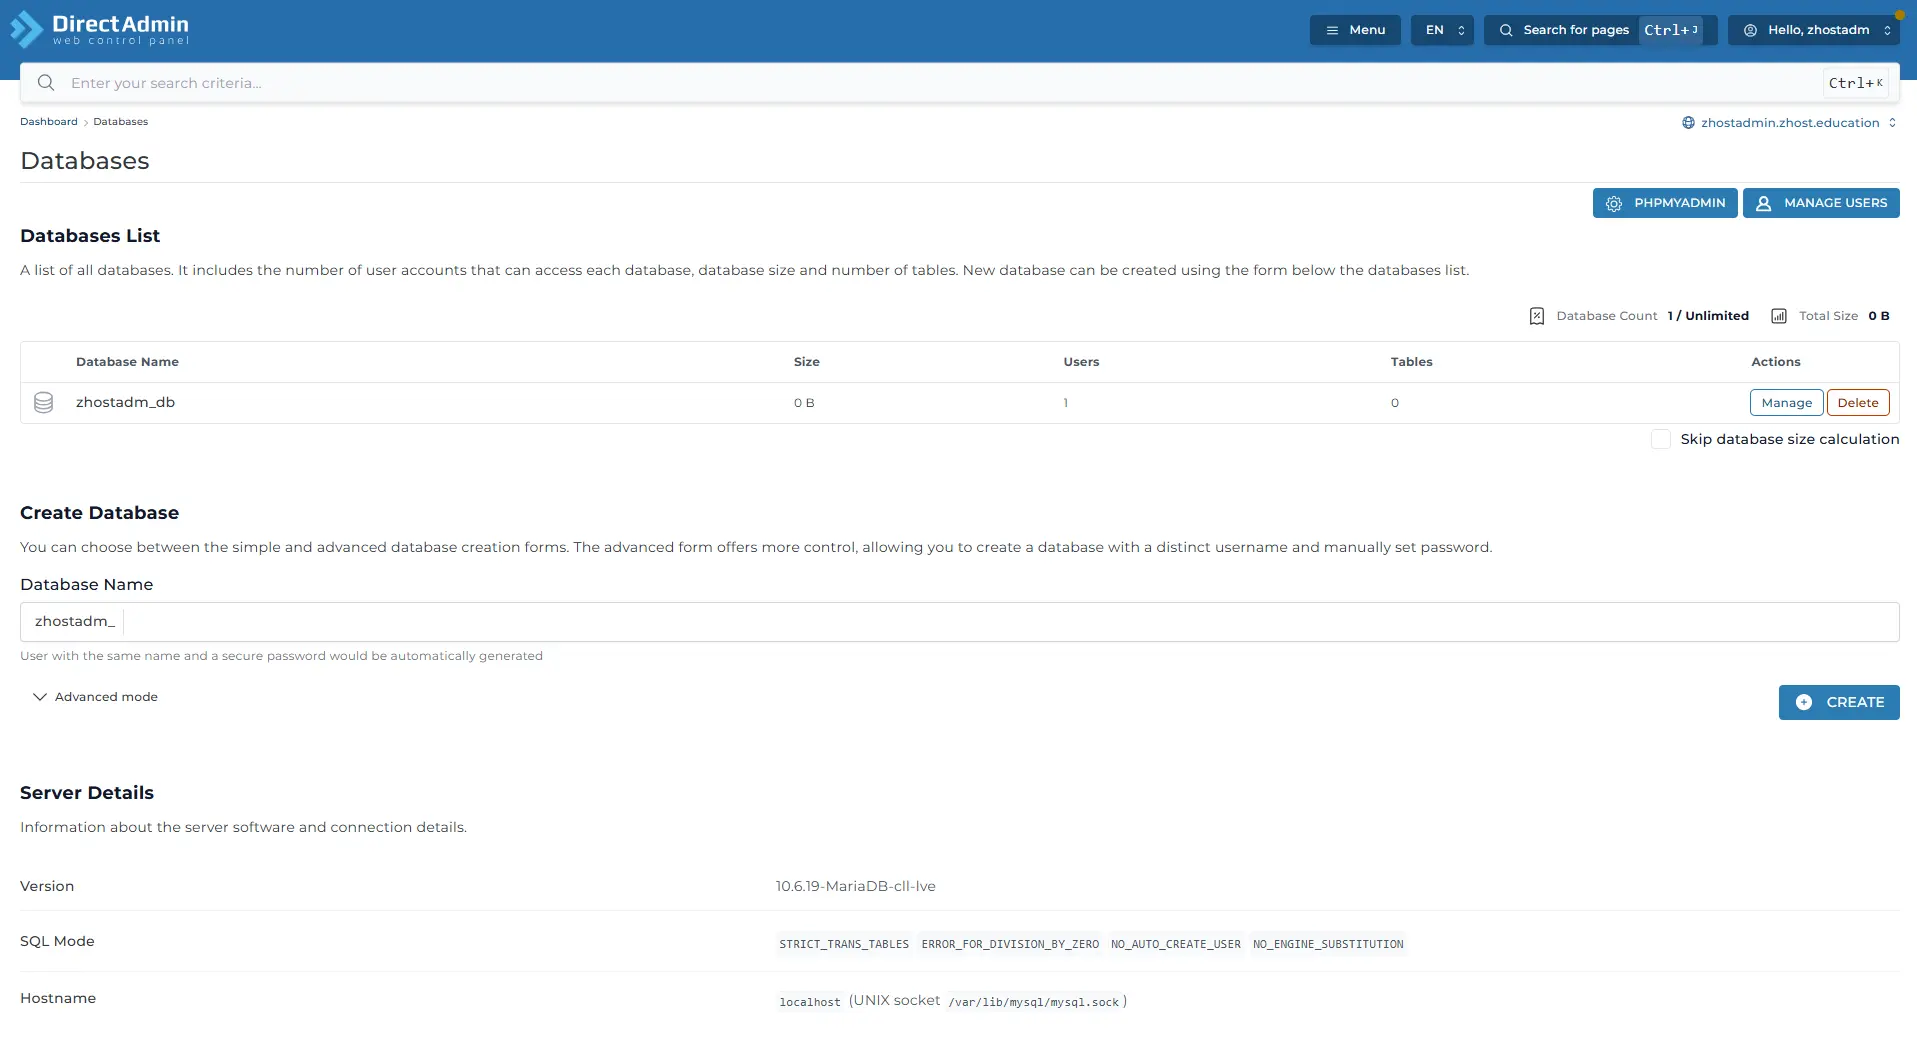Viewport: 1917px width, 1061px height.
Task: Expand Advanced mode
Action: (x=95, y=697)
